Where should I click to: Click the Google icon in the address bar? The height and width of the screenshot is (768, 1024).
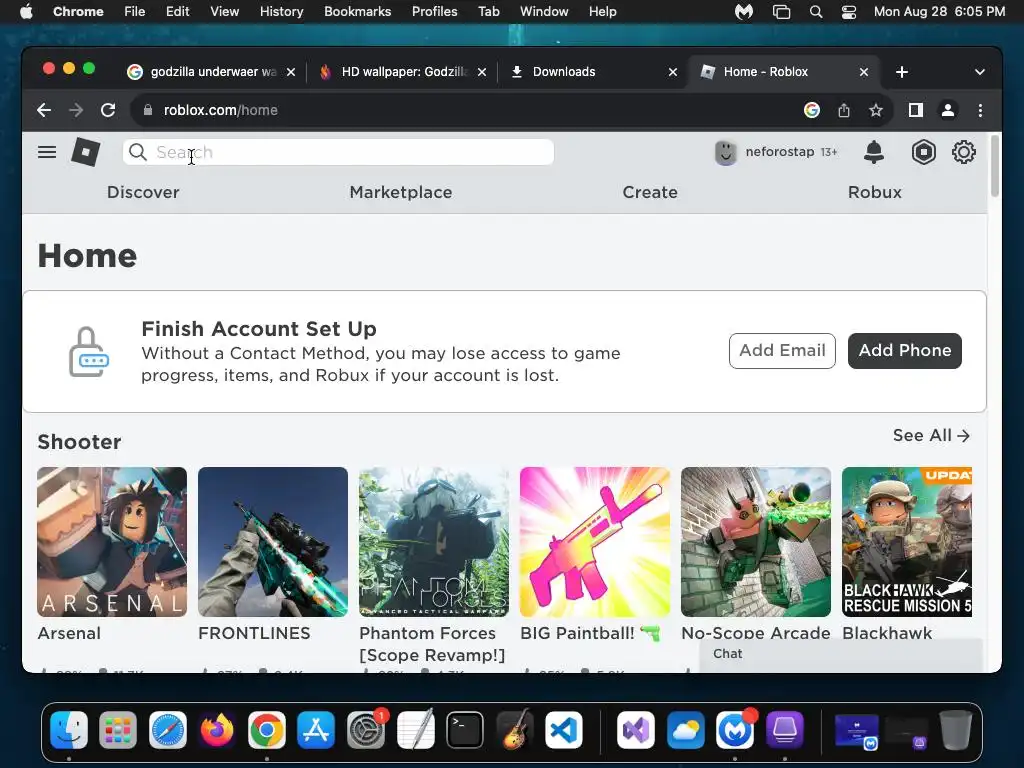pos(812,110)
